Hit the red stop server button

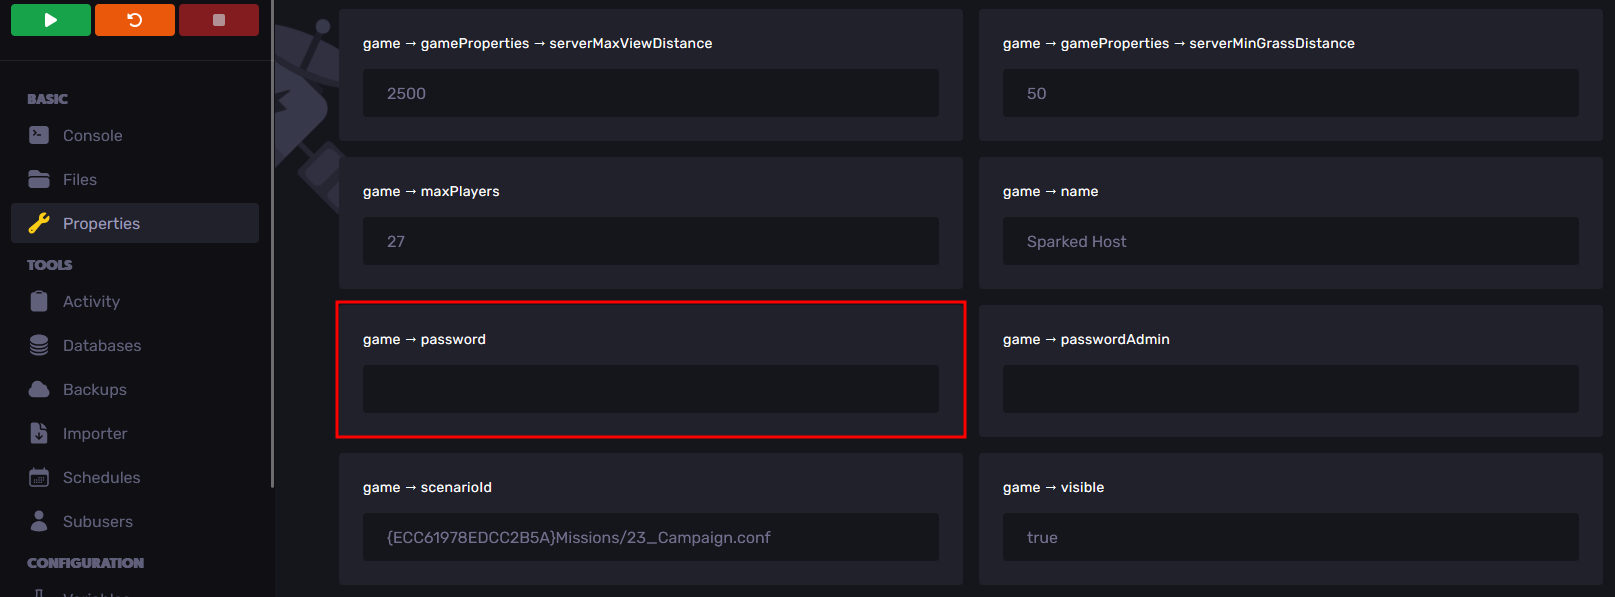coord(218,20)
